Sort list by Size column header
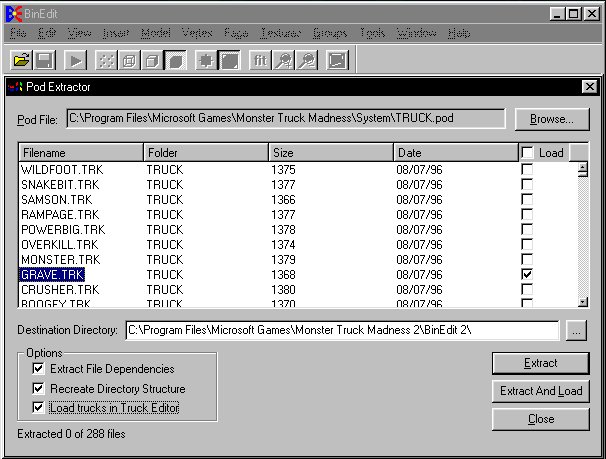This screenshot has height=459, width=606. (330, 153)
